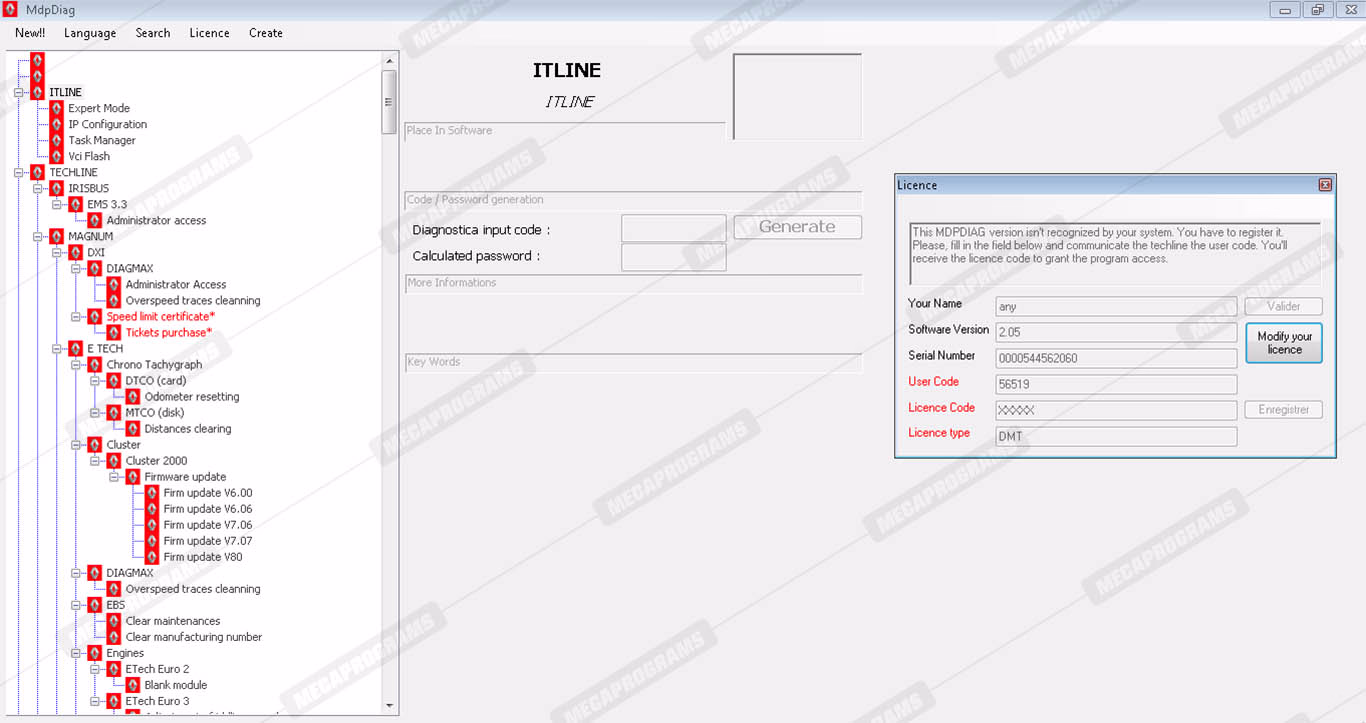This screenshot has height=723, width=1366.
Task: Click the icon beside Firm update V6.00
Action: pyautogui.click(x=151, y=493)
